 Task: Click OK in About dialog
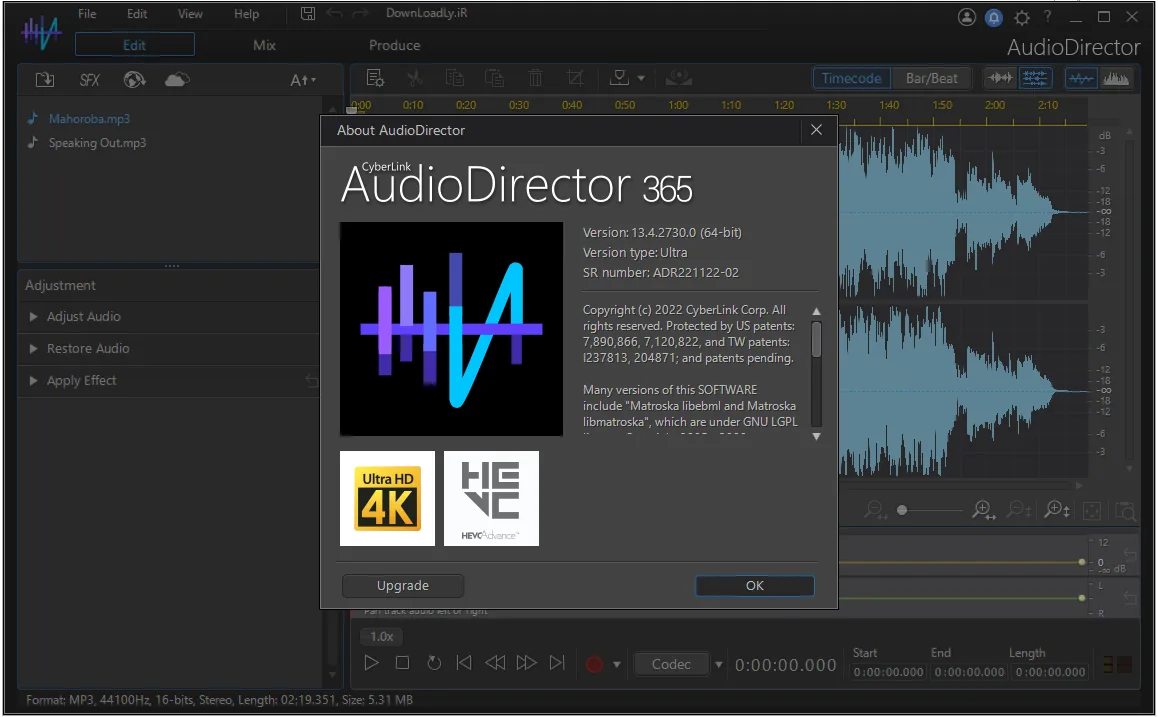[x=755, y=586]
